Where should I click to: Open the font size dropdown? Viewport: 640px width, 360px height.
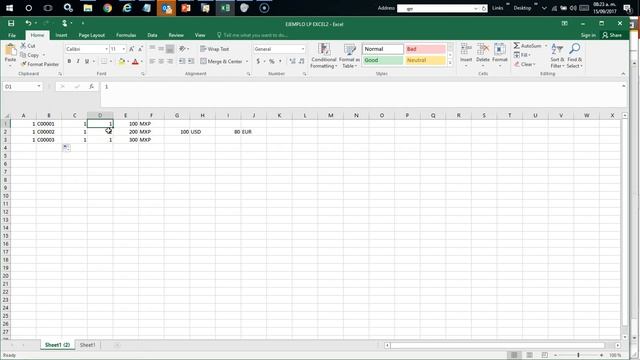point(124,49)
